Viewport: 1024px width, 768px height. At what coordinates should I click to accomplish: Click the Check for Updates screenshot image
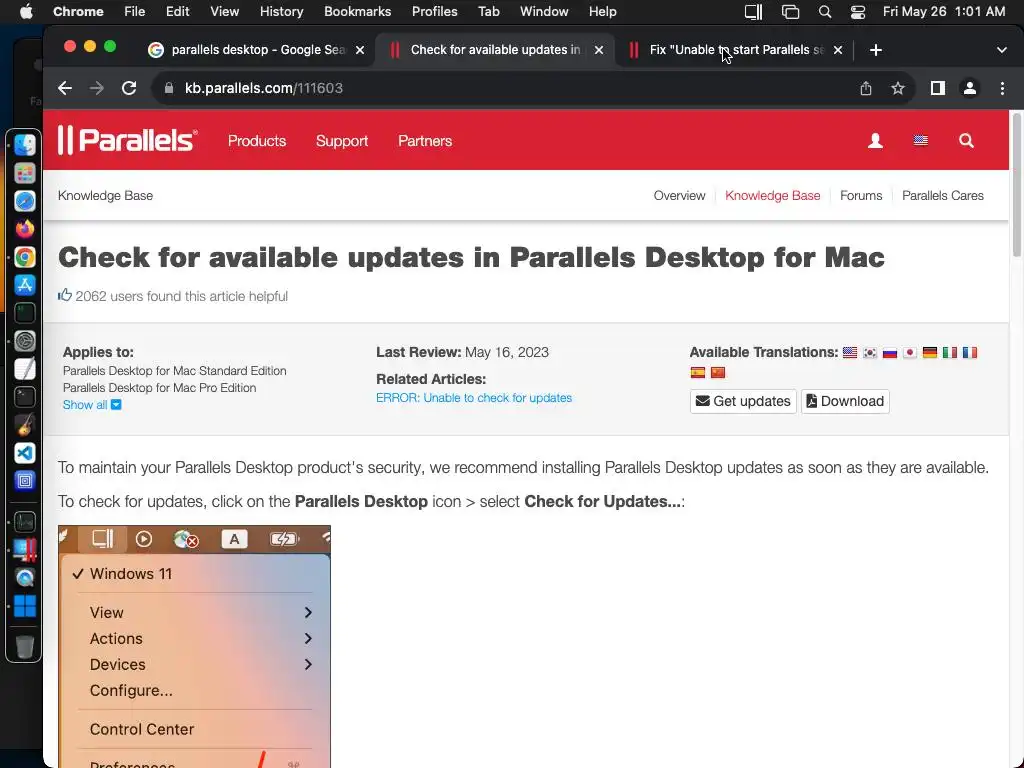(x=194, y=647)
